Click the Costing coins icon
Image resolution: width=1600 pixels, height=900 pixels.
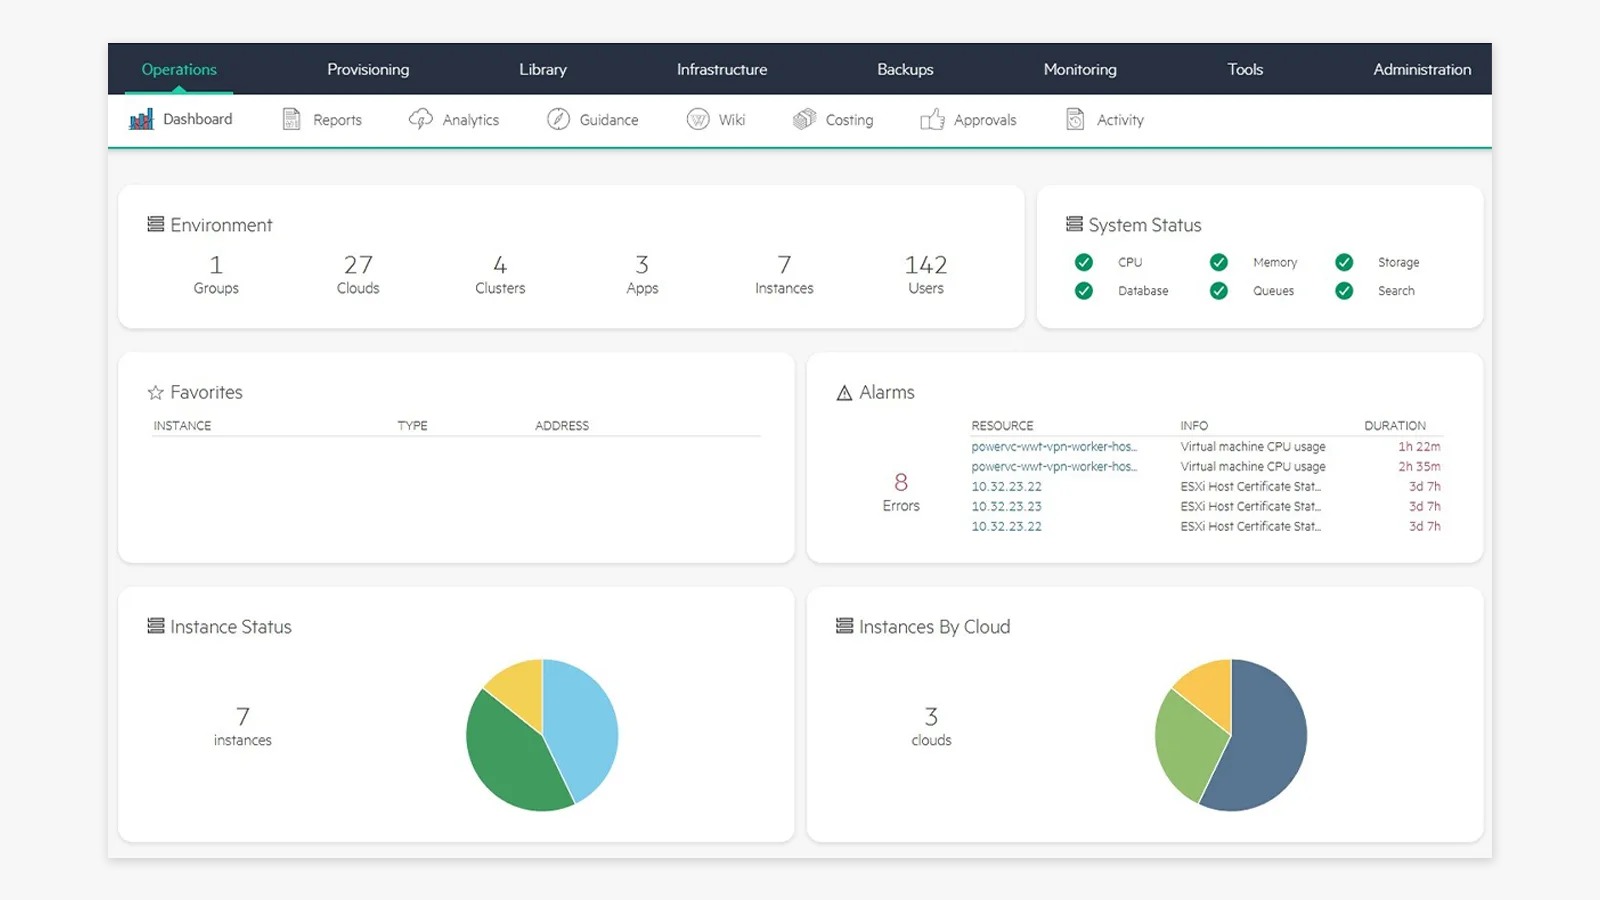804,119
